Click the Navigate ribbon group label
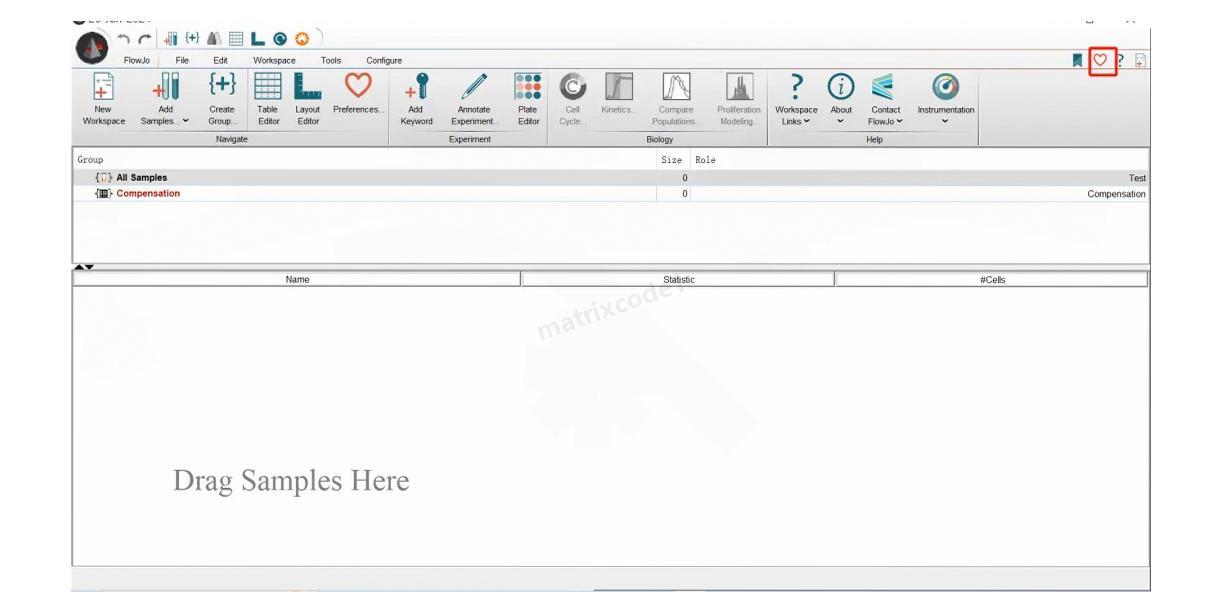Screen dimensions: 1222x613 pyautogui.click(x=232, y=139)
